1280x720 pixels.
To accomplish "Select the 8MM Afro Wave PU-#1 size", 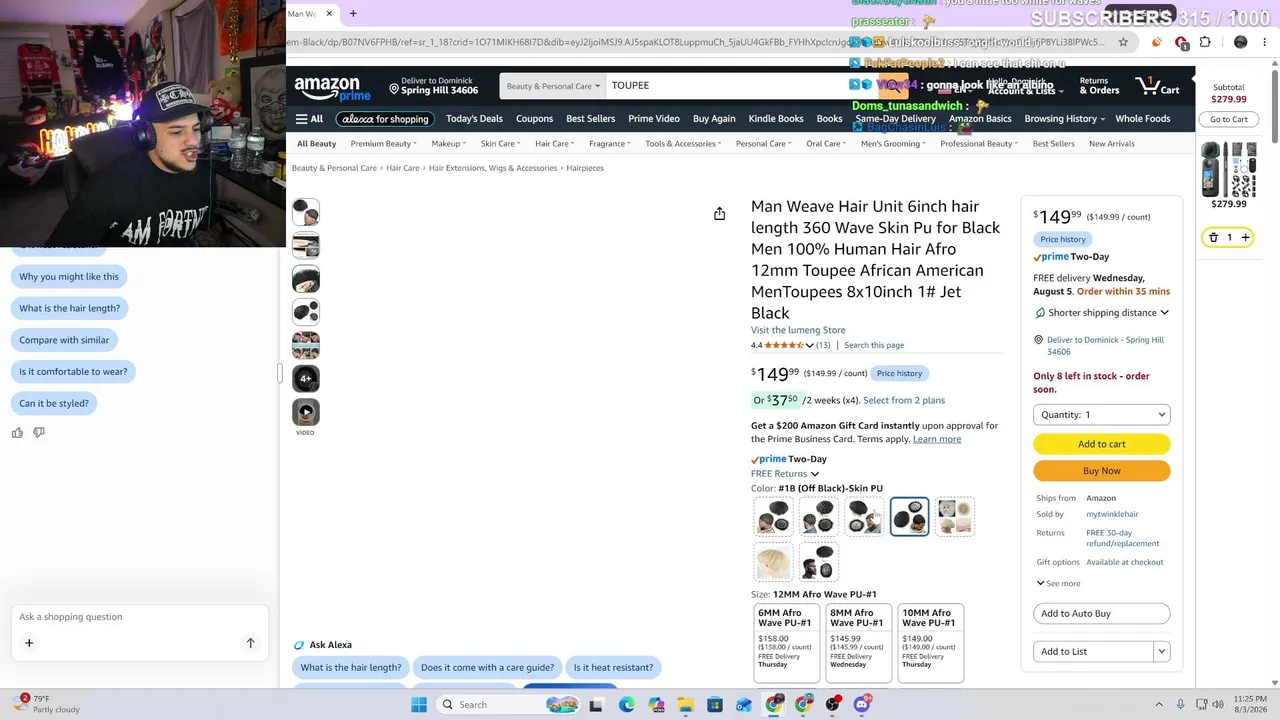I will (858, 642).
